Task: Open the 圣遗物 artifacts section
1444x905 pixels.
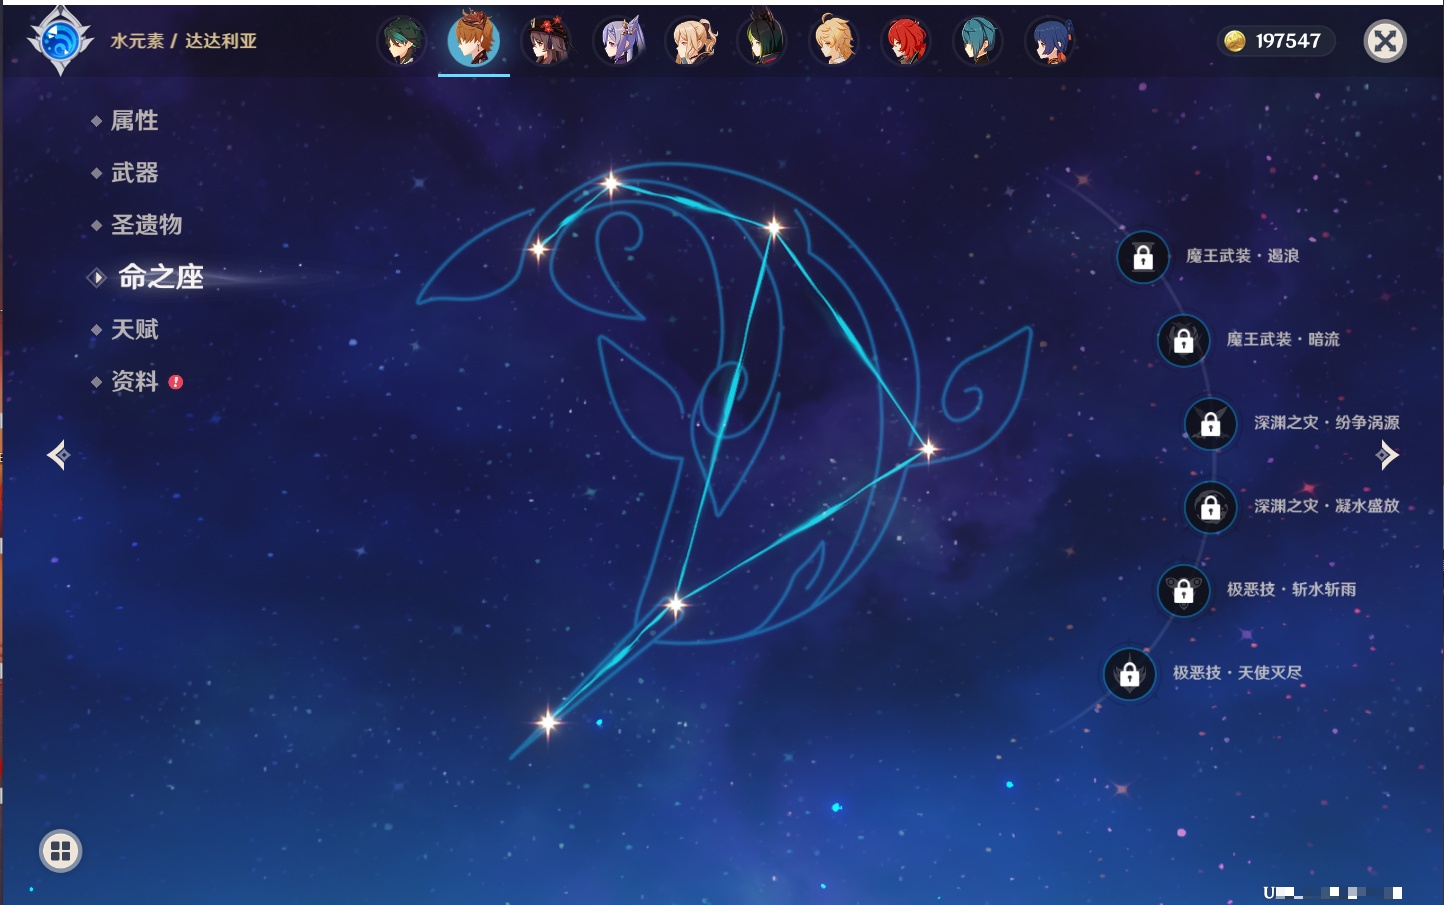Action: (x=146, y=225)
